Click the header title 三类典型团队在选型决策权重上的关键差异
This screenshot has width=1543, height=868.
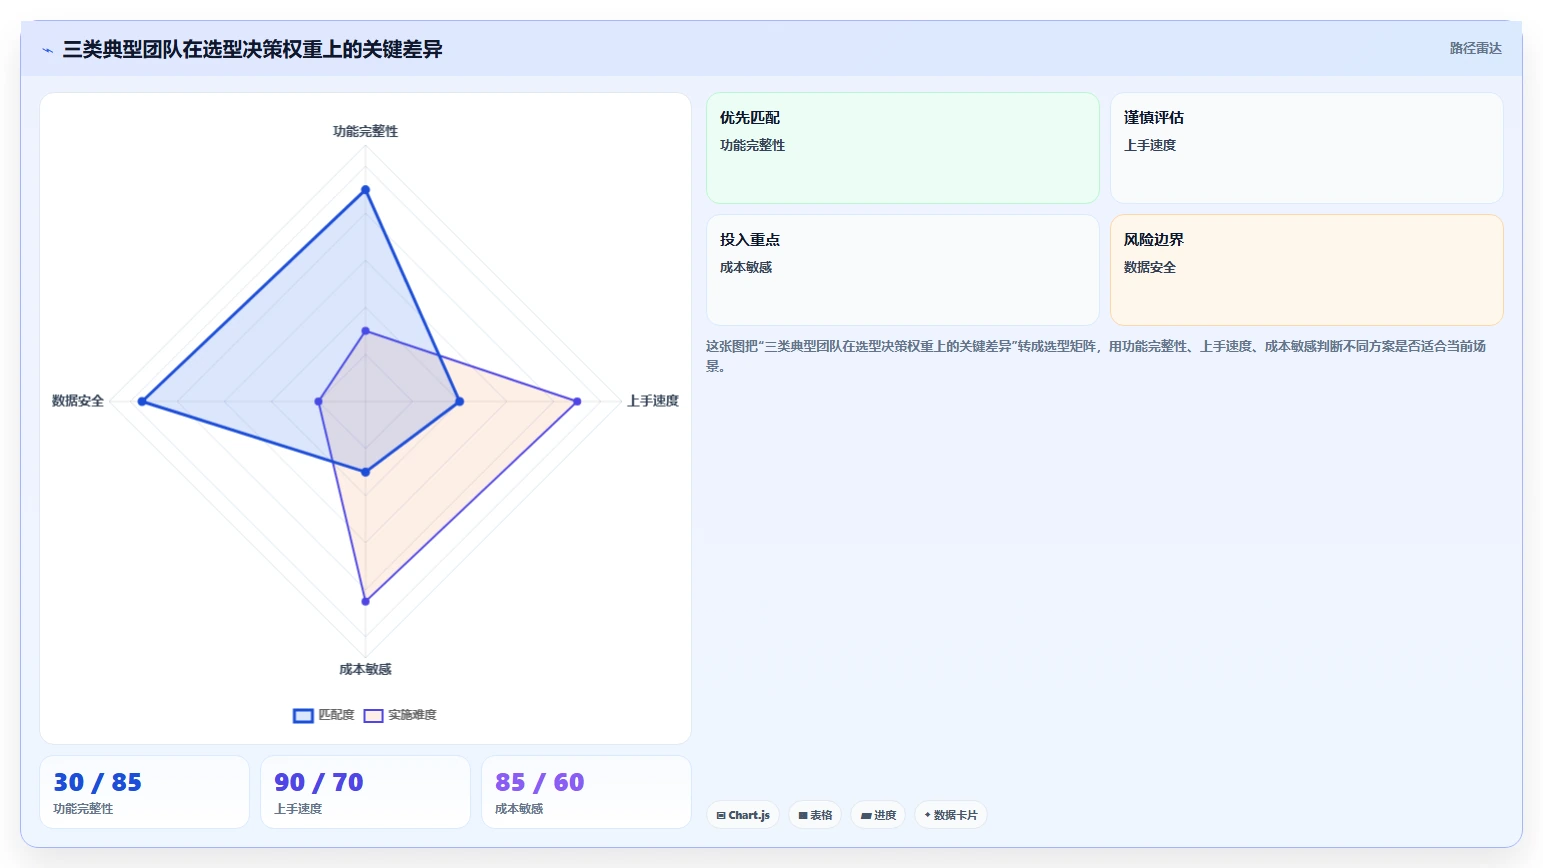pos(252,49)
